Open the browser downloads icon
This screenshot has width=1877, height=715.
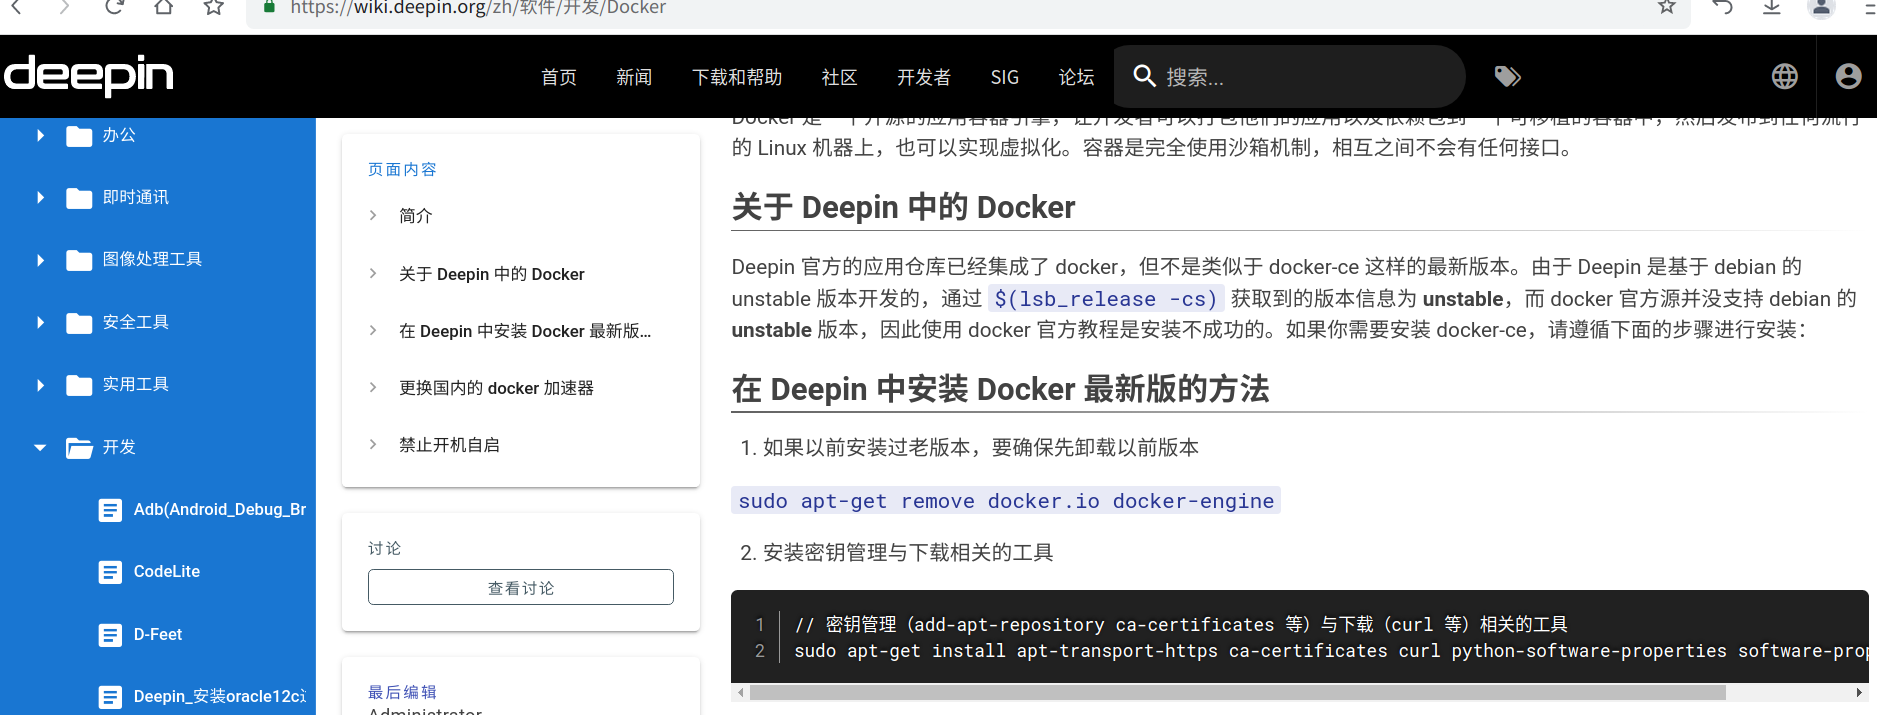click(1771, 7)
